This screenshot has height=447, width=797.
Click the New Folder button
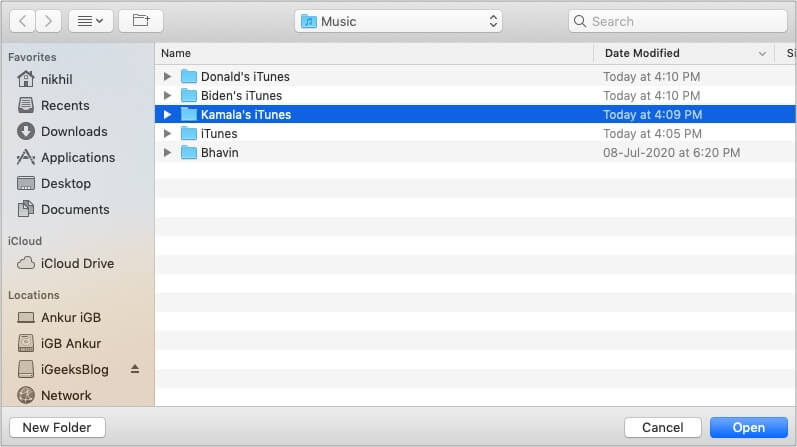57,428
